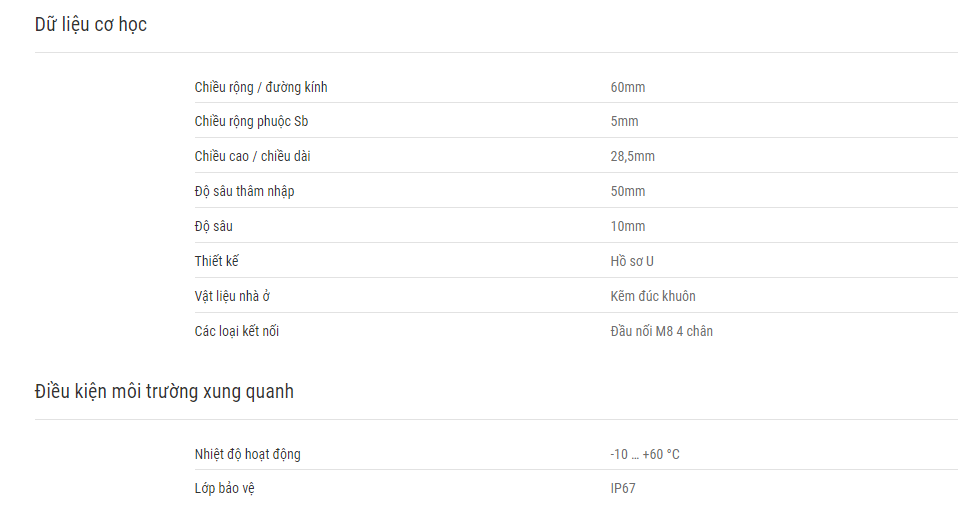The width and height of the screenshot is (958, 525).
Task: Click the 'Điều kiện môi trường xung quanh' heading
Action: [164, 391]
